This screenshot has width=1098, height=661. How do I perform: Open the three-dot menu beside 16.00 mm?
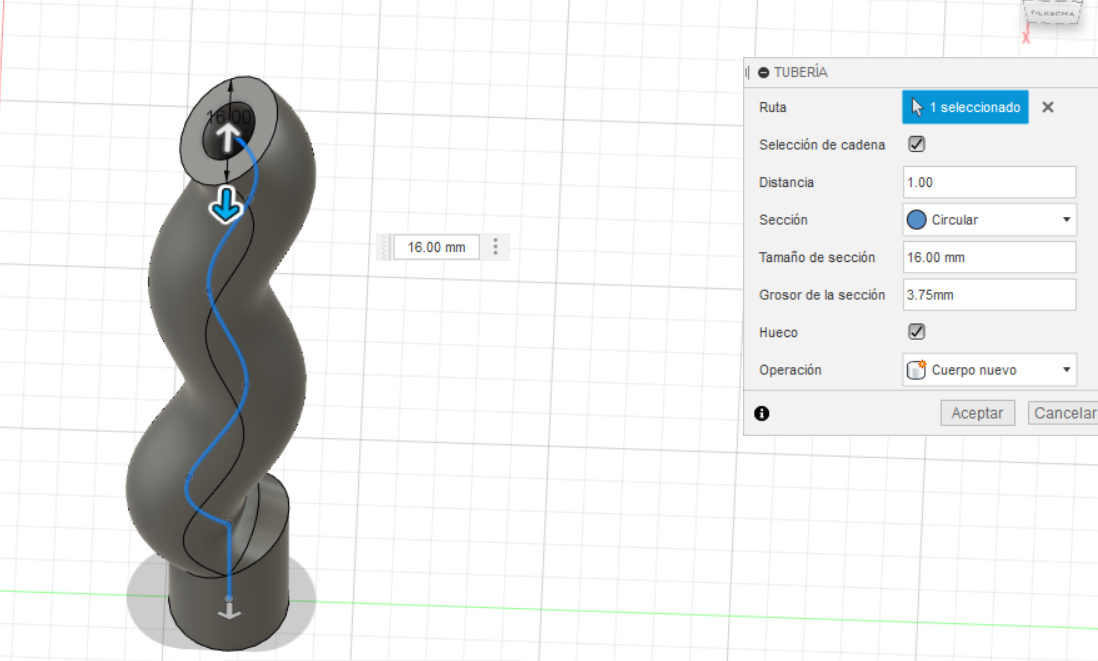(x=495, y=246)
